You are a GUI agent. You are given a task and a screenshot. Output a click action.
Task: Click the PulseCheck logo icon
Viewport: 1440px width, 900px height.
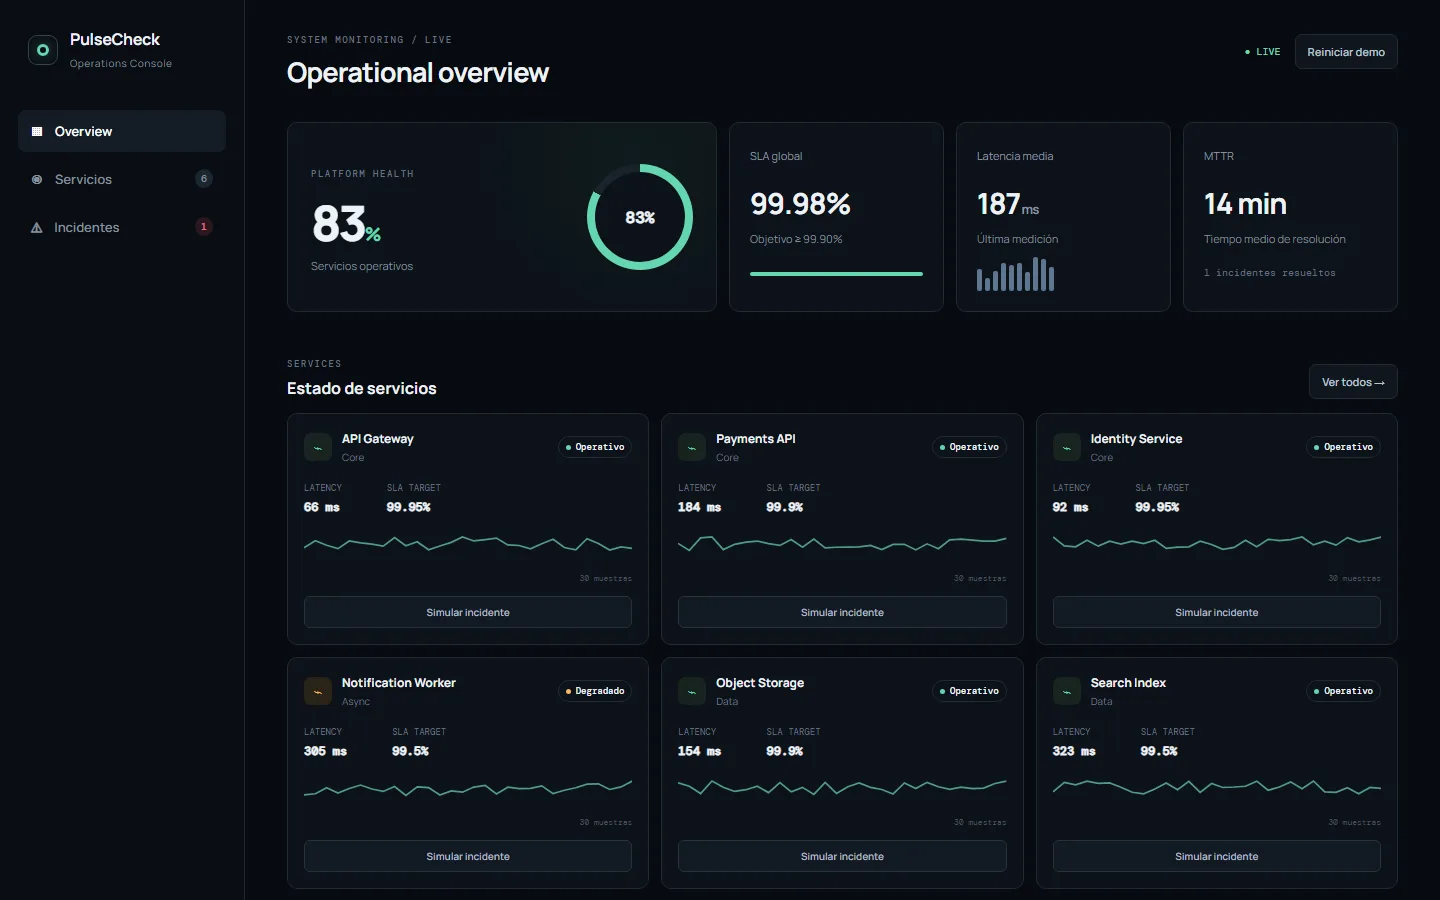coord(43,50)
